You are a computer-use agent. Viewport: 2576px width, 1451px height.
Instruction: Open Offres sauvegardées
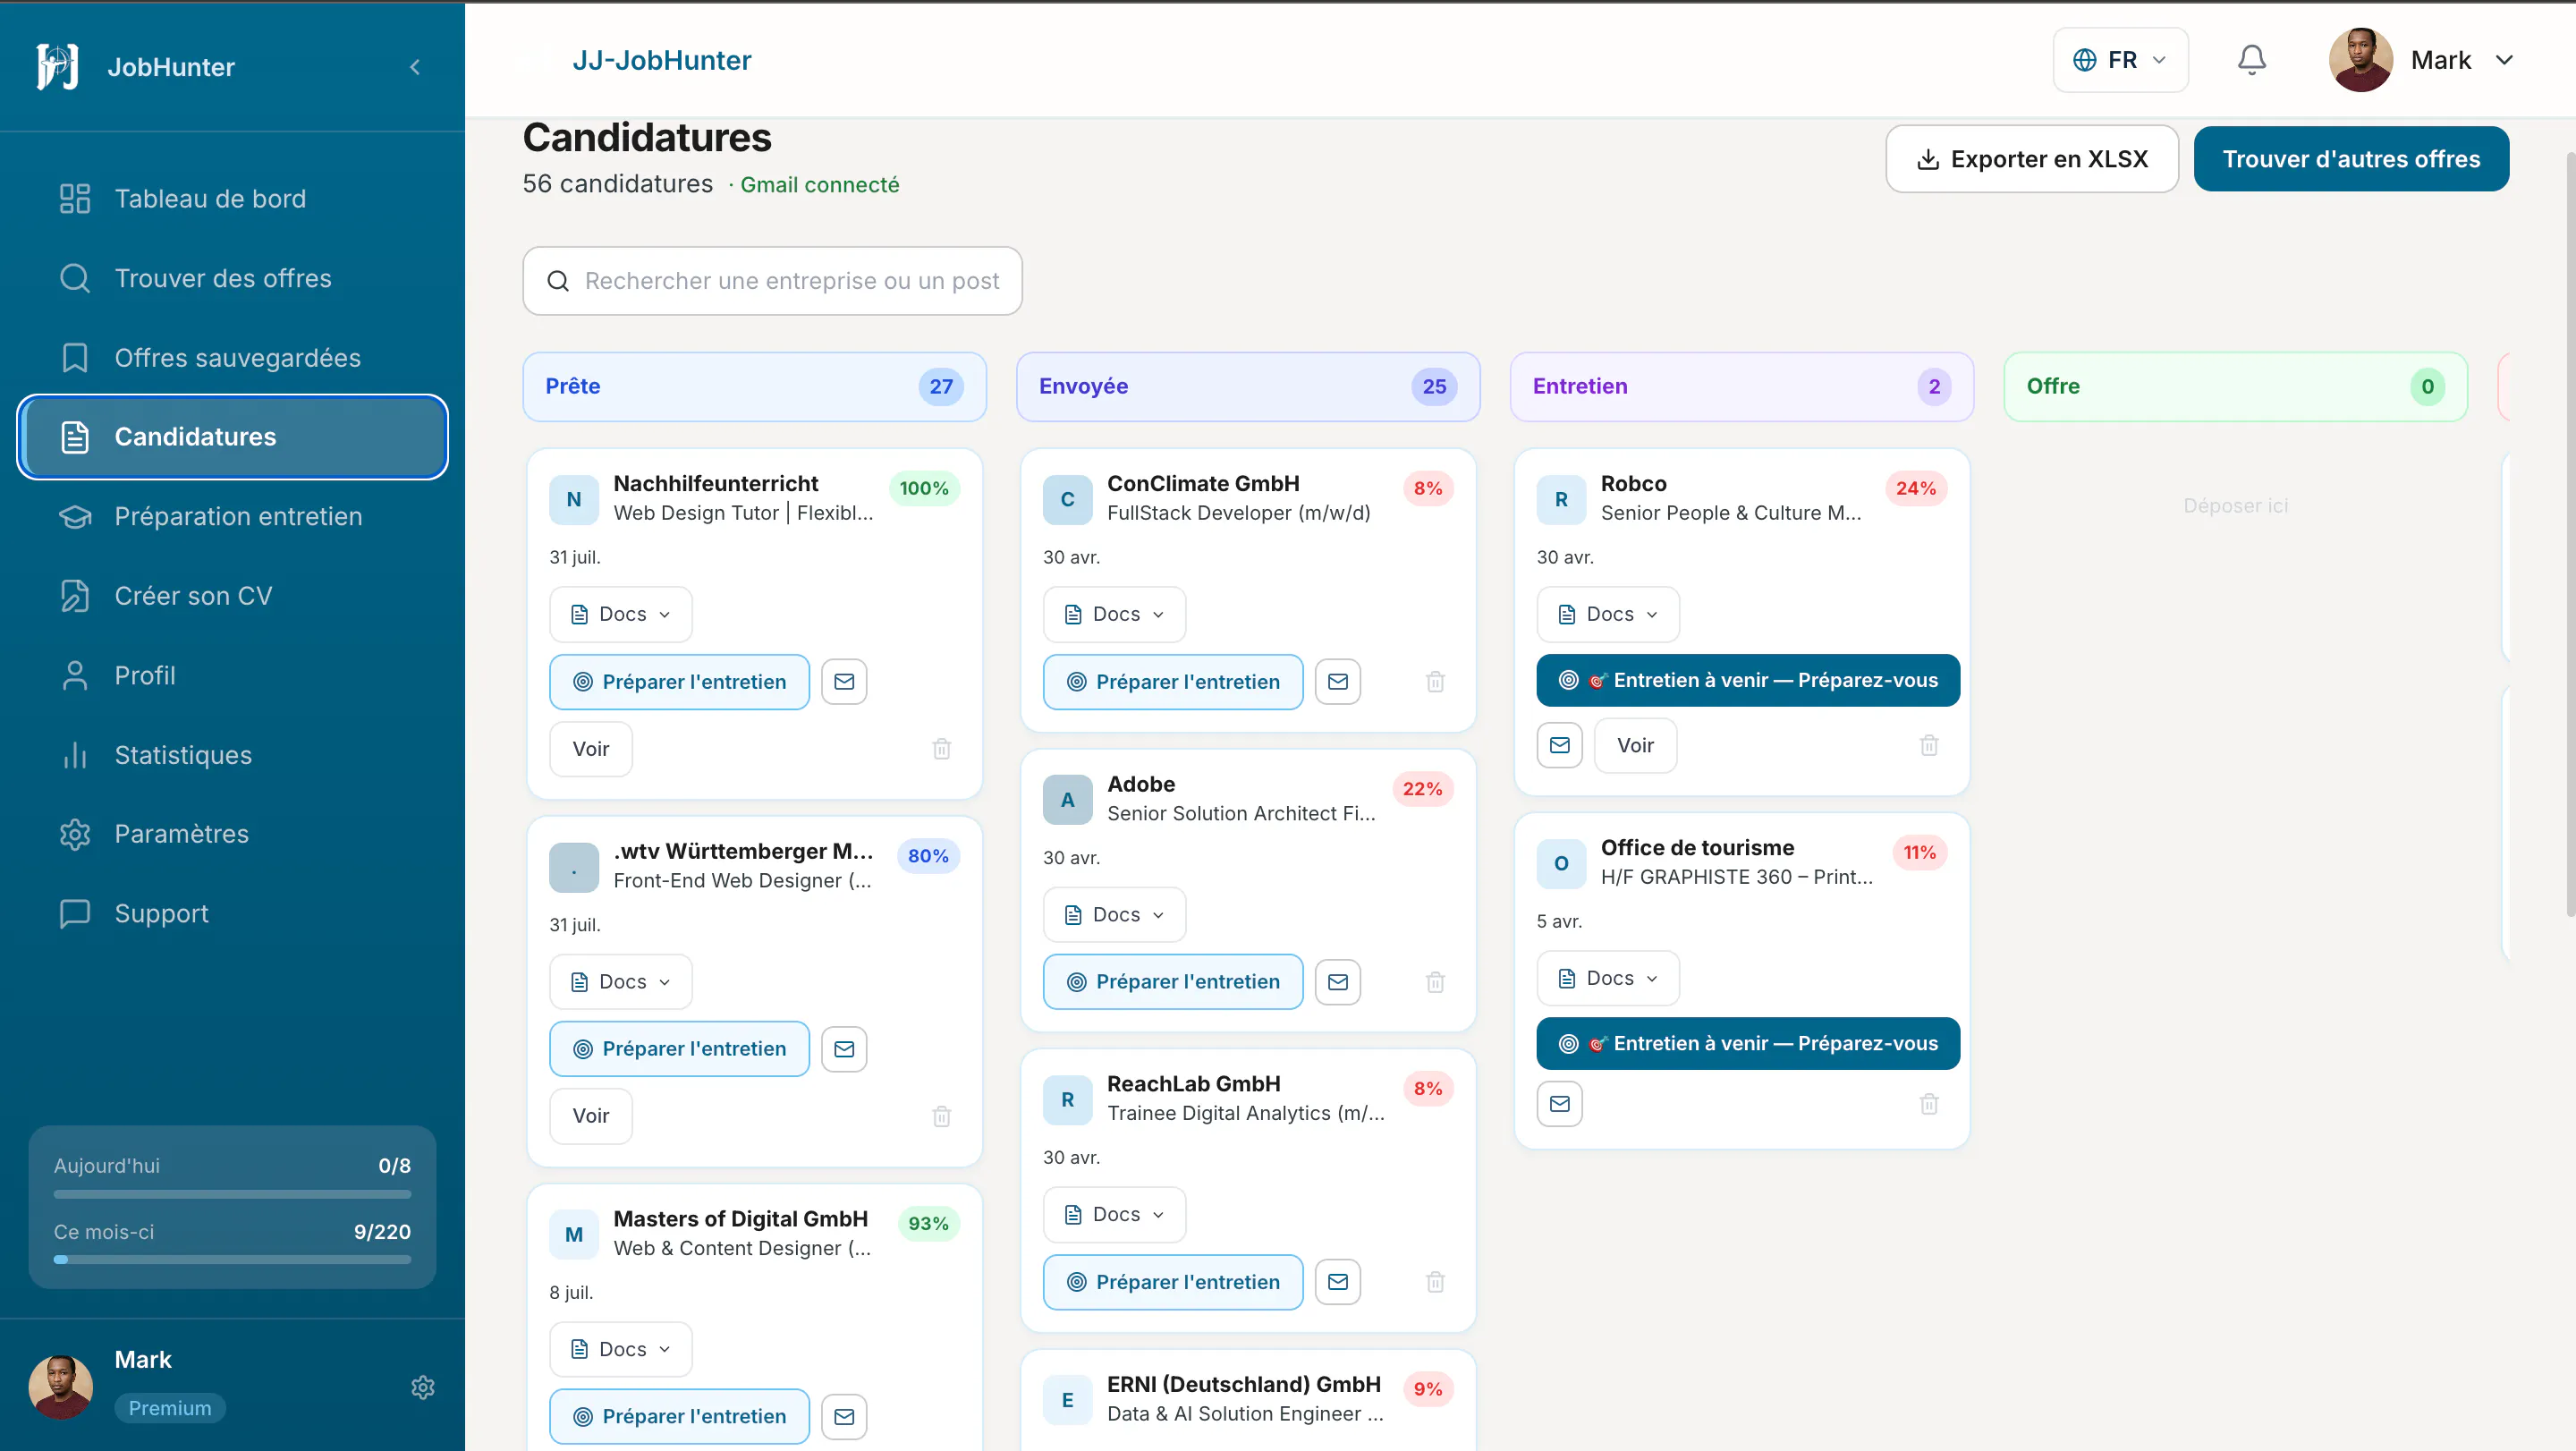pos(232,358)
